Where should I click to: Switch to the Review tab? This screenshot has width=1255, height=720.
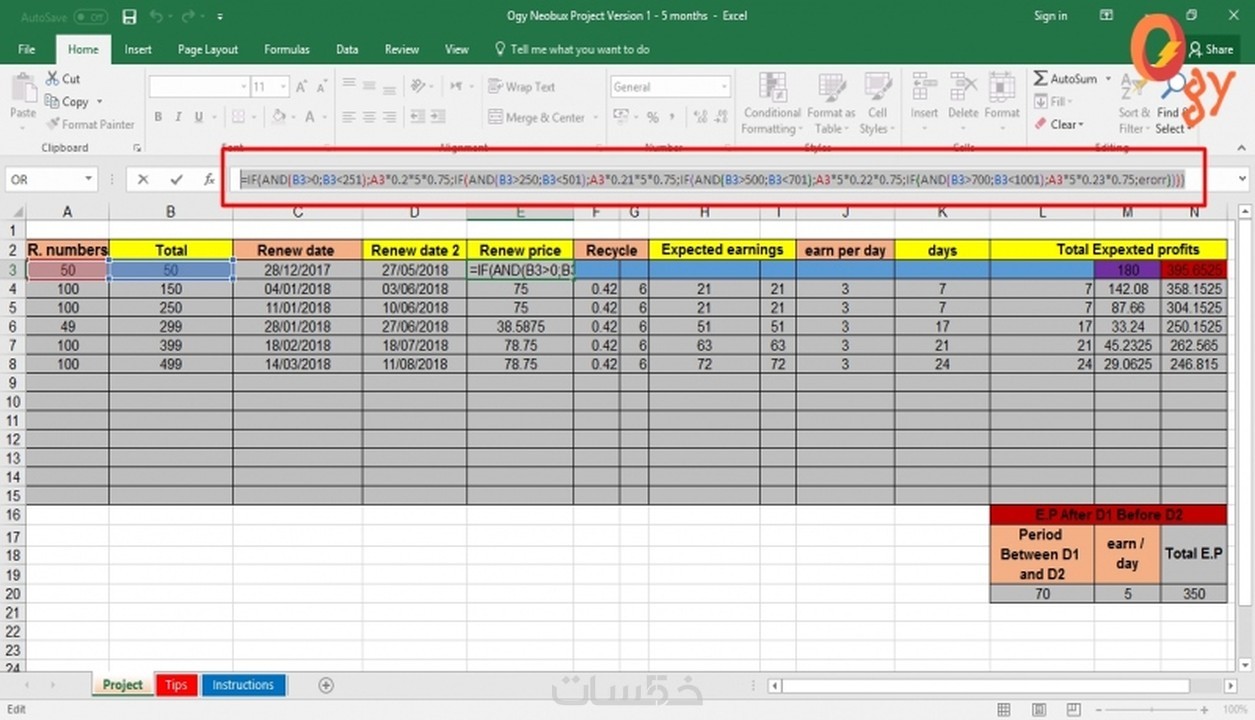402,49
